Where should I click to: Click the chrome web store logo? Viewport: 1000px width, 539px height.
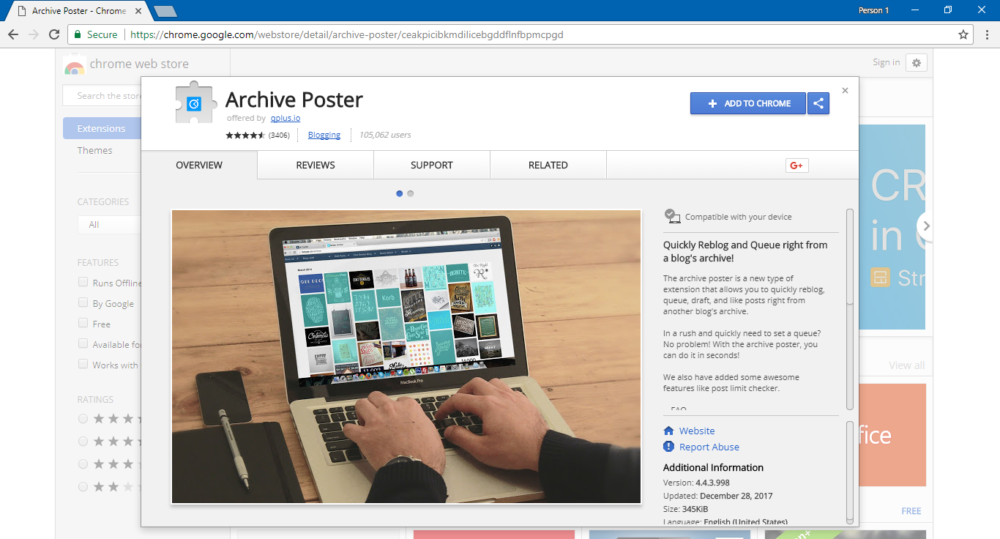tap(74, 64)
